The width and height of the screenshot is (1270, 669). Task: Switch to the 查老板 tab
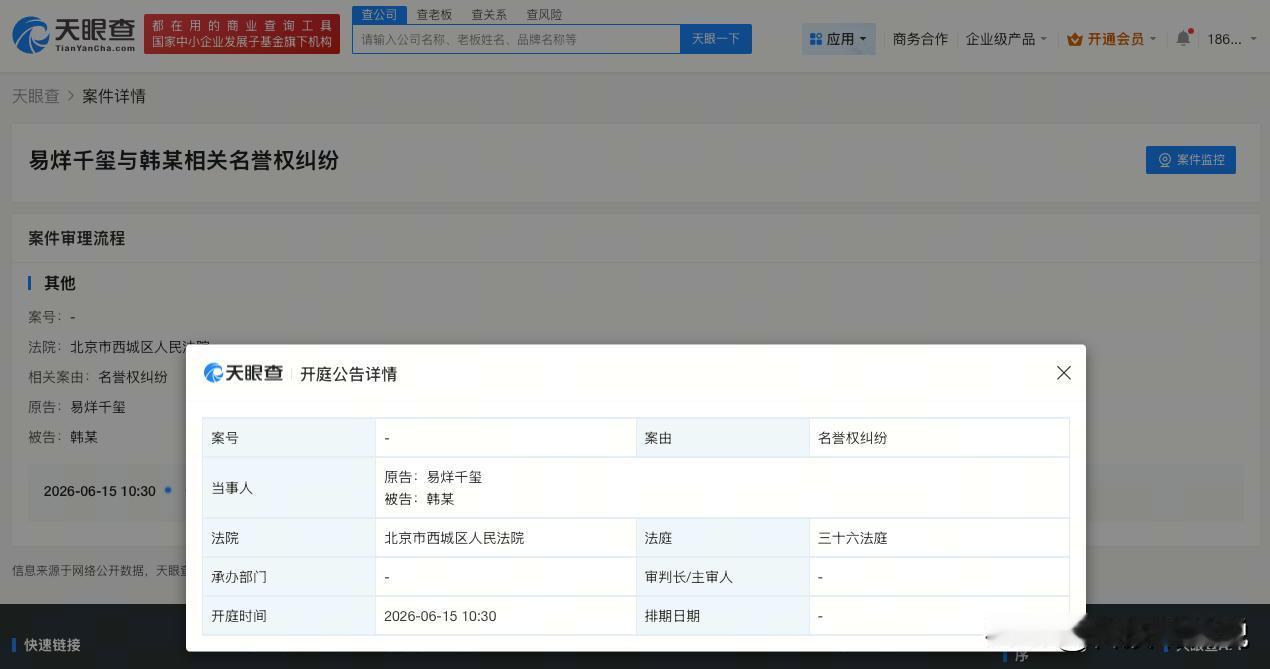pyautogui.click(x=434, y=14)
